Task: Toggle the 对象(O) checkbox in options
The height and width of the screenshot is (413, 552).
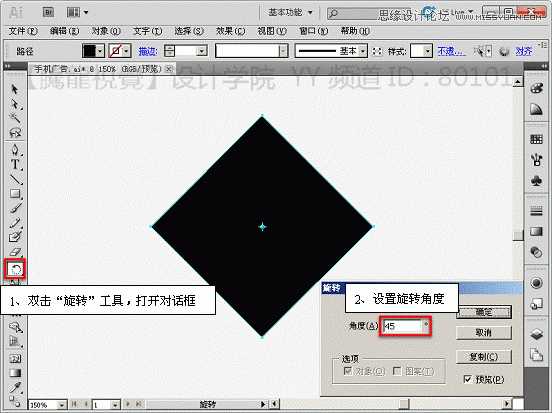Action: pyautogui.click(x=348, y=371)
